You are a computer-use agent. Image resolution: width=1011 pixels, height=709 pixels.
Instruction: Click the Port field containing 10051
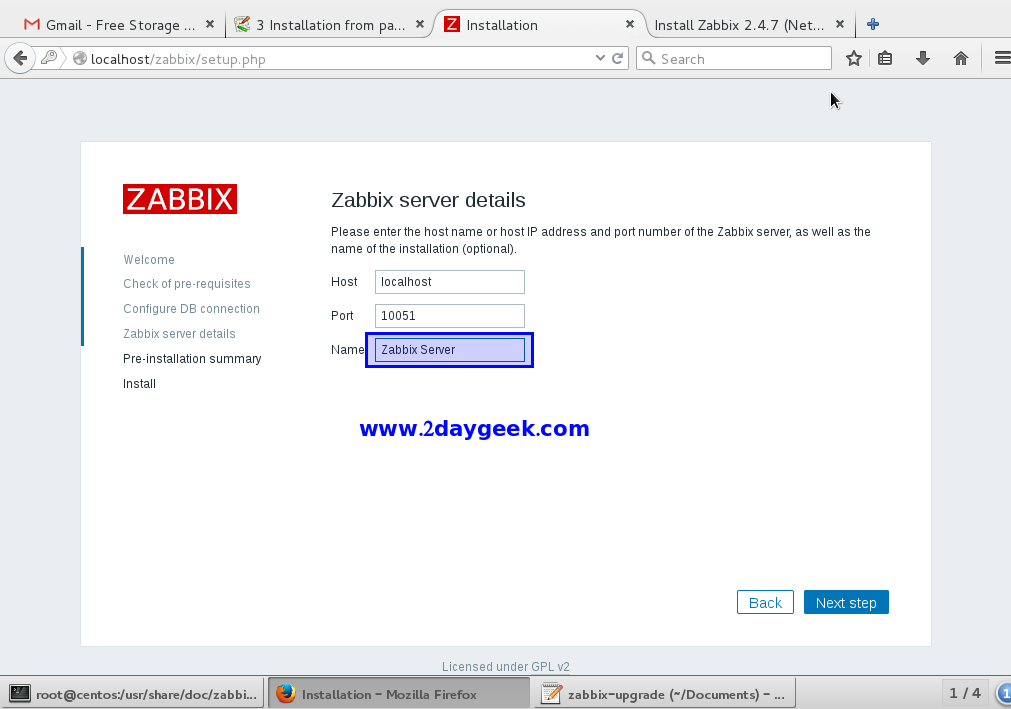pyautogui.click(x=450, y=316)
